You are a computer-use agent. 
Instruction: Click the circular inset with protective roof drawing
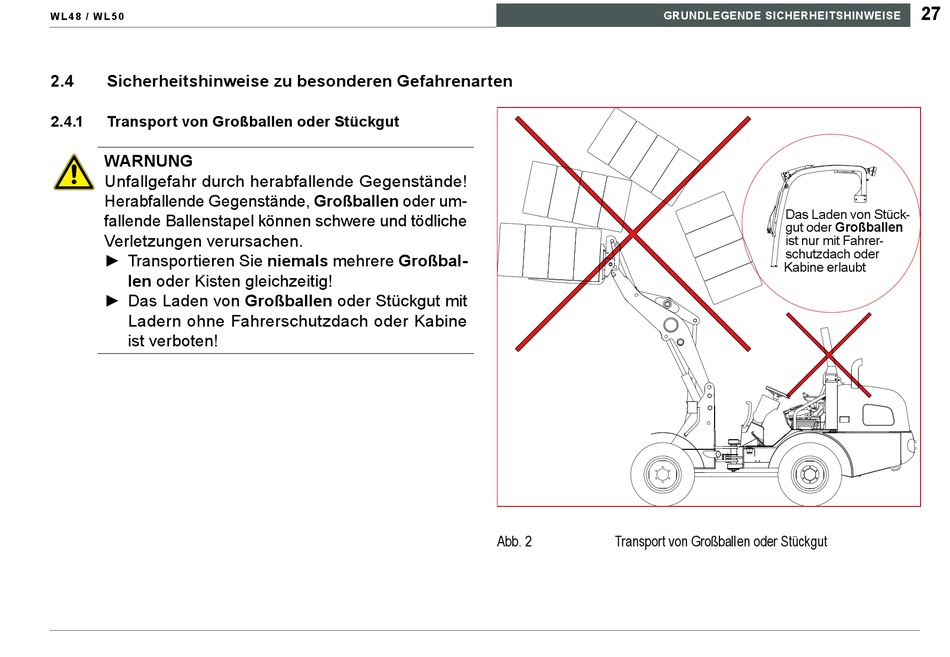831,223
